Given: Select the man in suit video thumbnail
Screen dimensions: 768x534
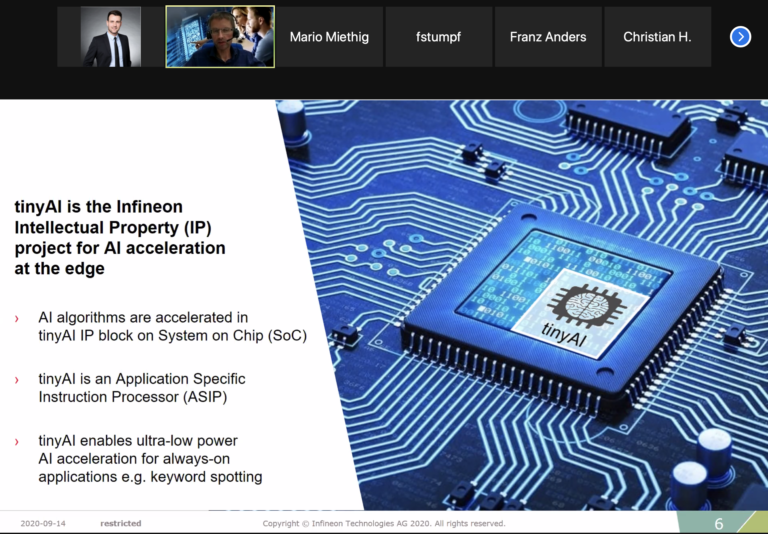Looking at the screenshot, I should 111,37.
